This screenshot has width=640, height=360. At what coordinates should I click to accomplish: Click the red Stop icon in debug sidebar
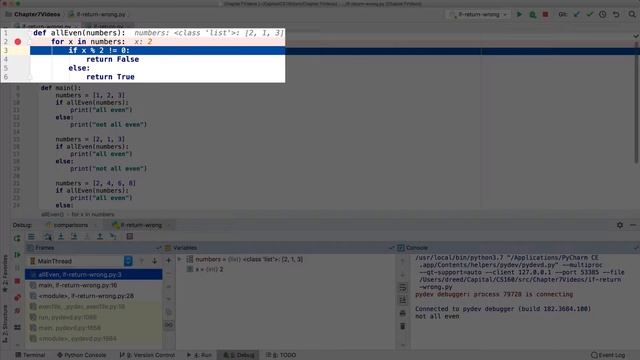[17, 281]
